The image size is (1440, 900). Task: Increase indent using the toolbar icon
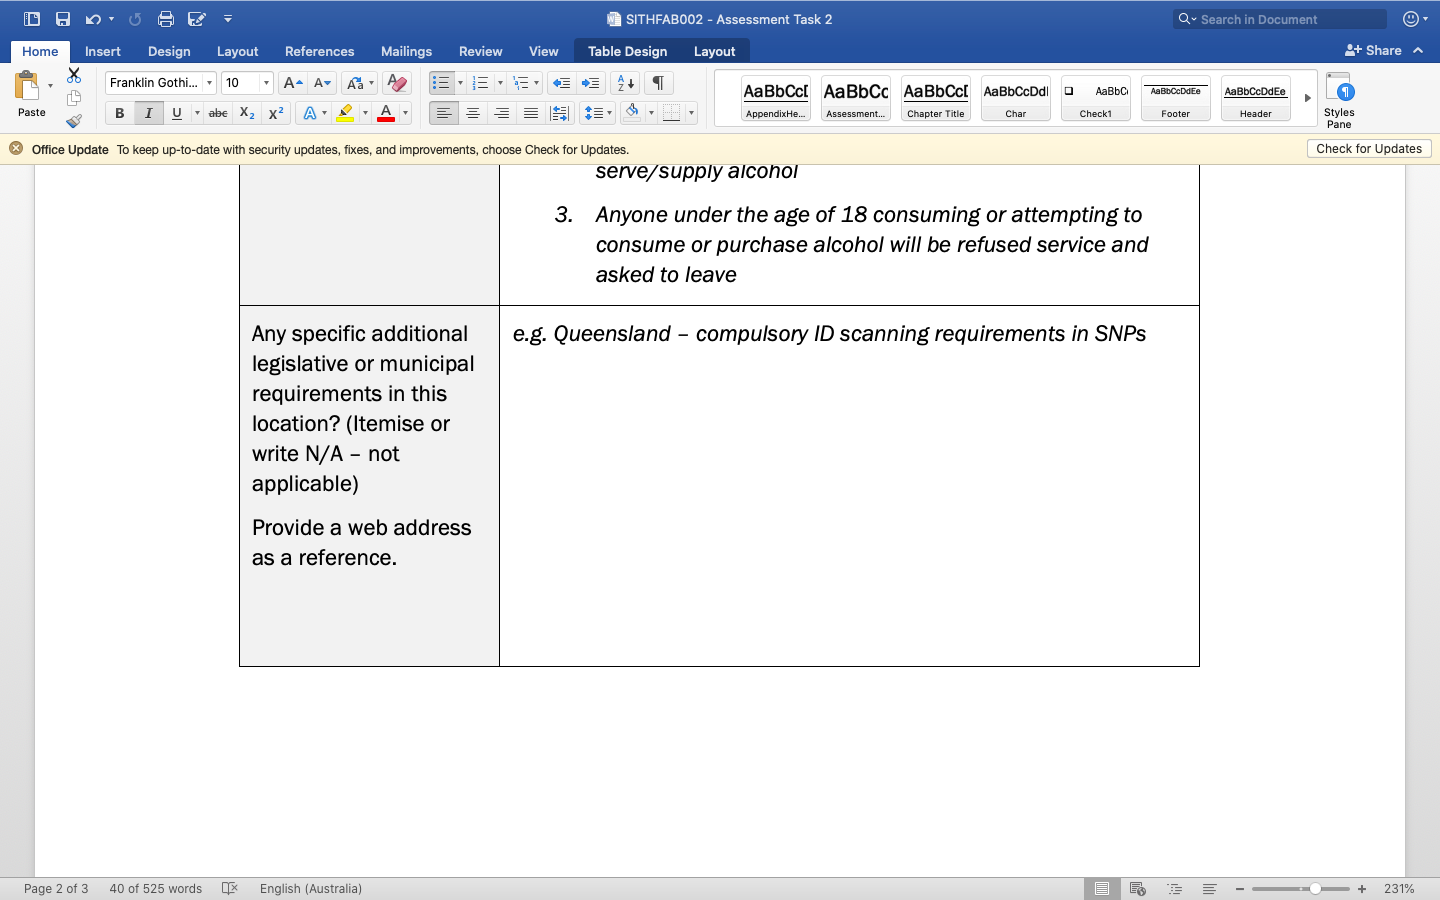tap(590, 82)
